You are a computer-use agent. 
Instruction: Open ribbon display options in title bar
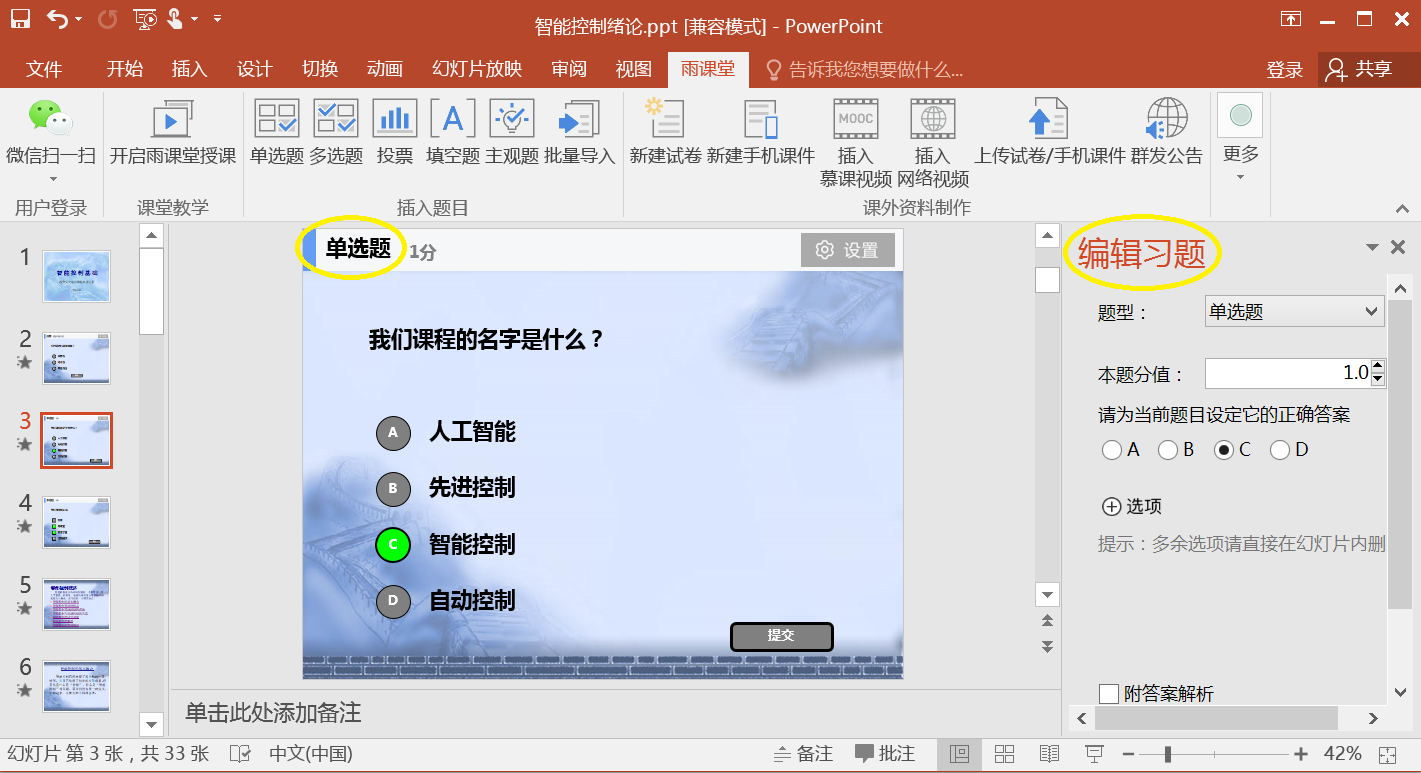click(1292, 19)
